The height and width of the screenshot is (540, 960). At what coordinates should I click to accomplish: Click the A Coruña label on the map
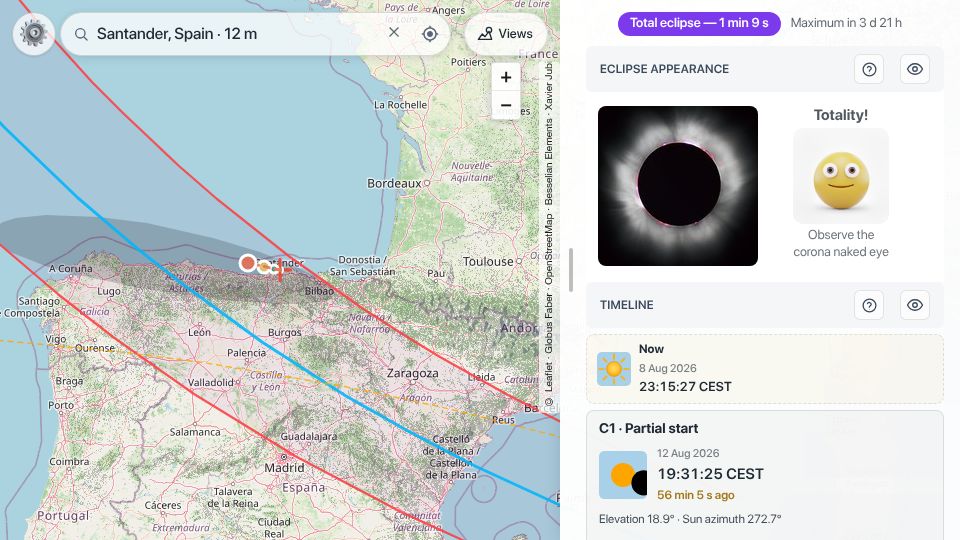click(x=71, y=268)
